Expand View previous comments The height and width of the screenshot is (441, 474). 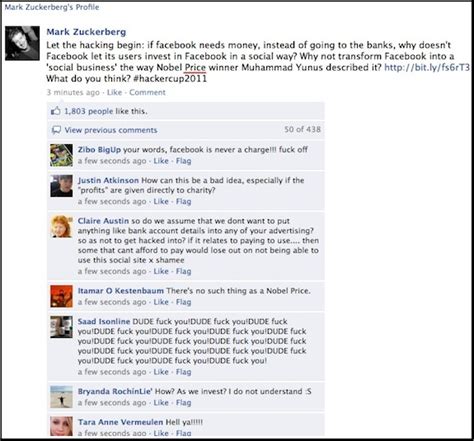pyautogui.click(x=111, y=130)
